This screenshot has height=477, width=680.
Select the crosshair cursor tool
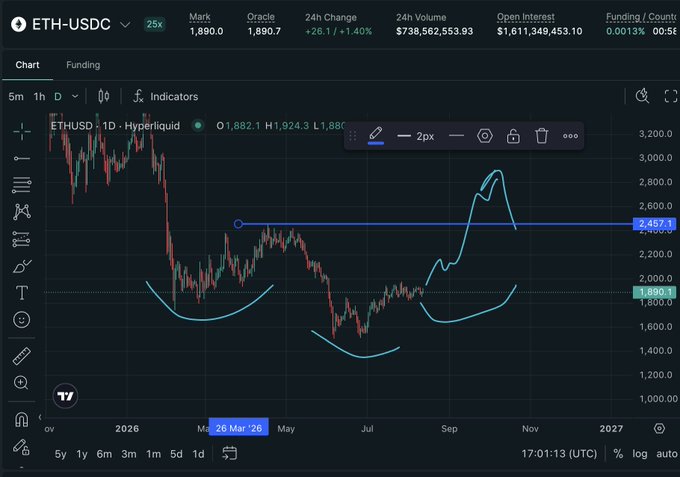click(x=22, y=131)
